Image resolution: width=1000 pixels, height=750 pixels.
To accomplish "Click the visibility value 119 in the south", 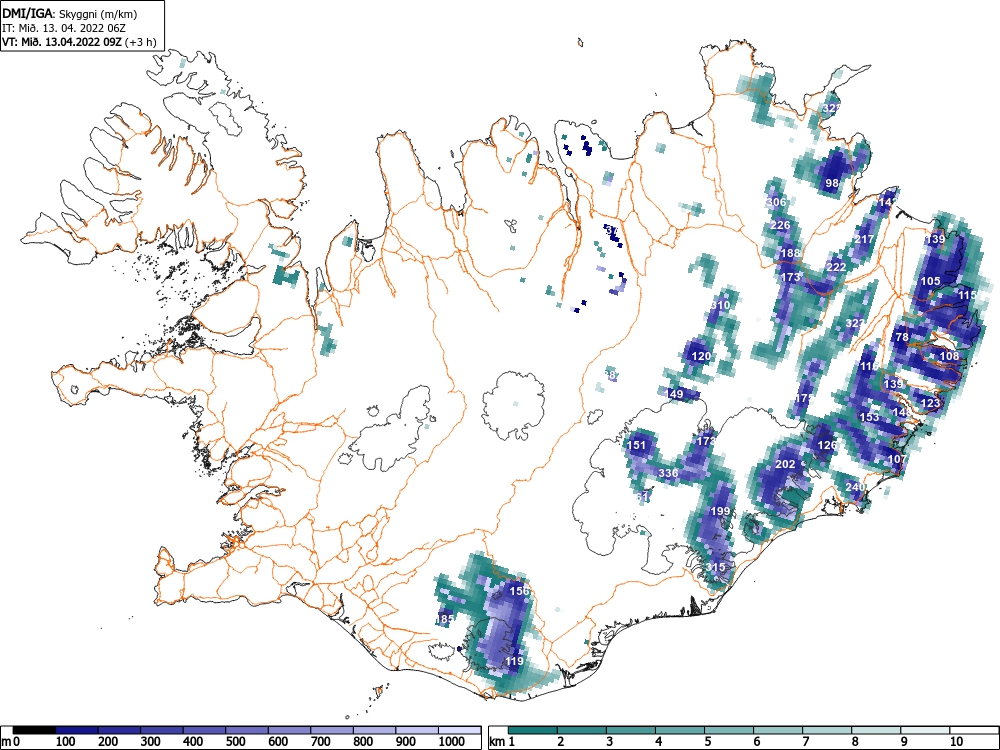I will point(513,661).
